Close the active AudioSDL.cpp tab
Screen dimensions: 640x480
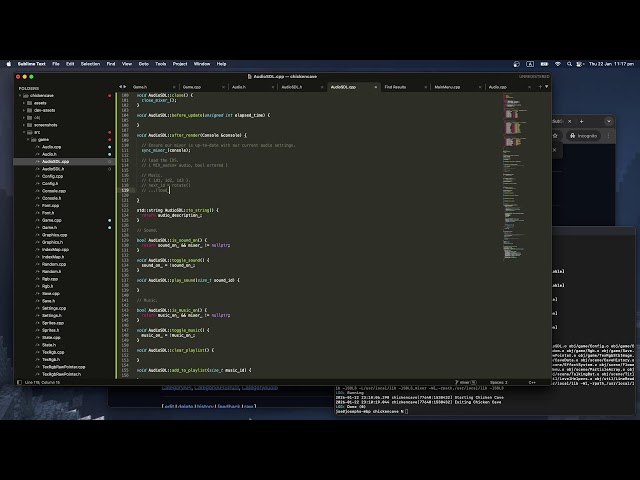pyautogui.click(x=376, y=87)
